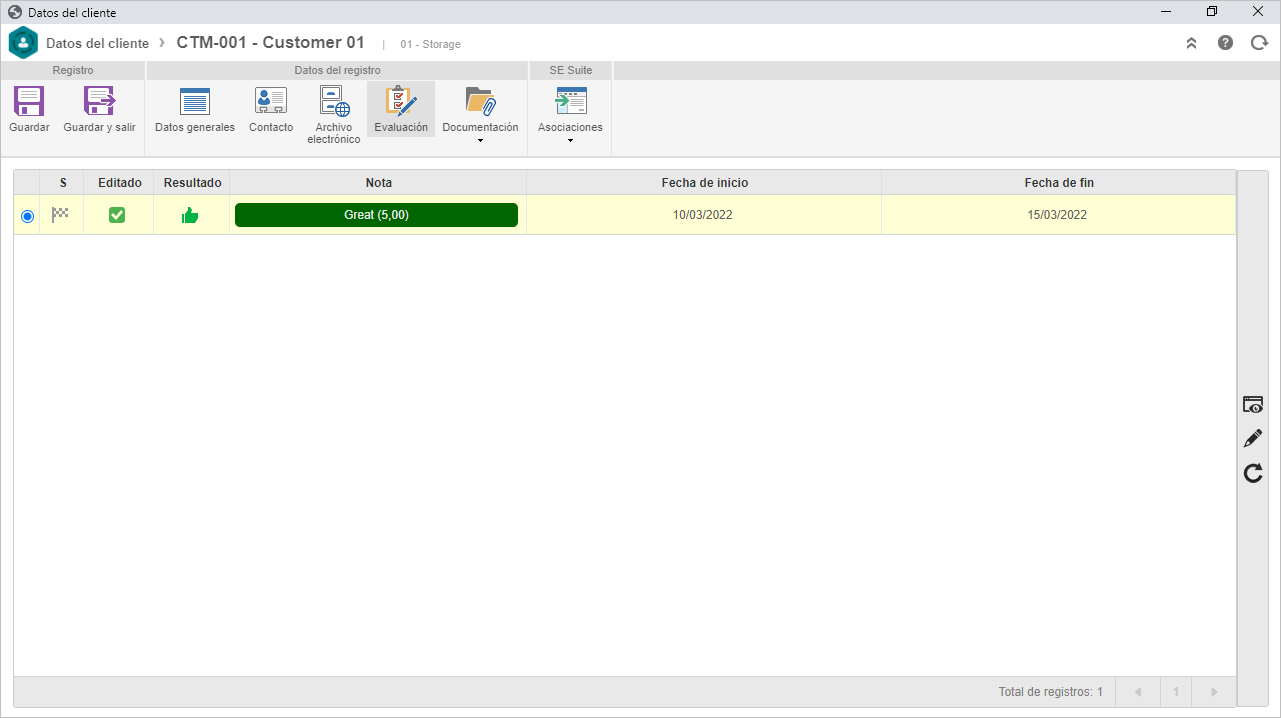Image resolution: width=1281 pixels, height=718 pixels.
Task: Click the refresh icon in header
Action: tap(1259, 43)
